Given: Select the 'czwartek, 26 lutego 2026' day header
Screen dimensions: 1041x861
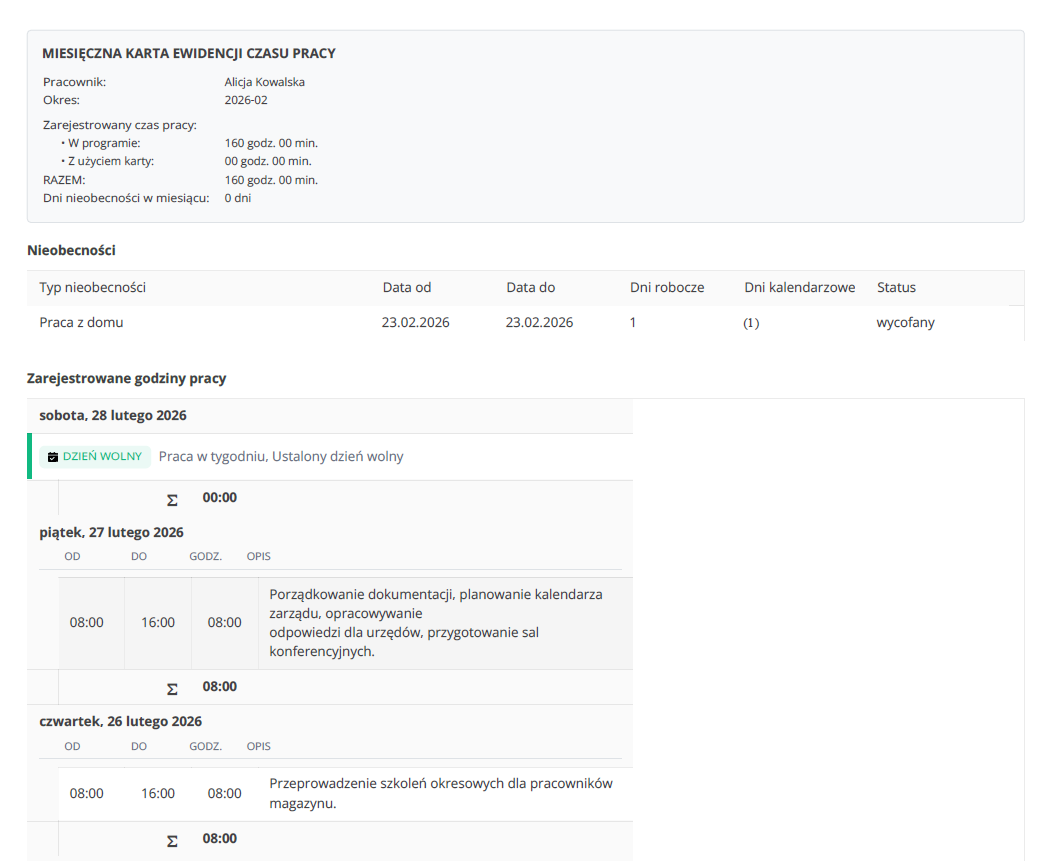Looking at the screenshot, I should [x=120, y=721].
